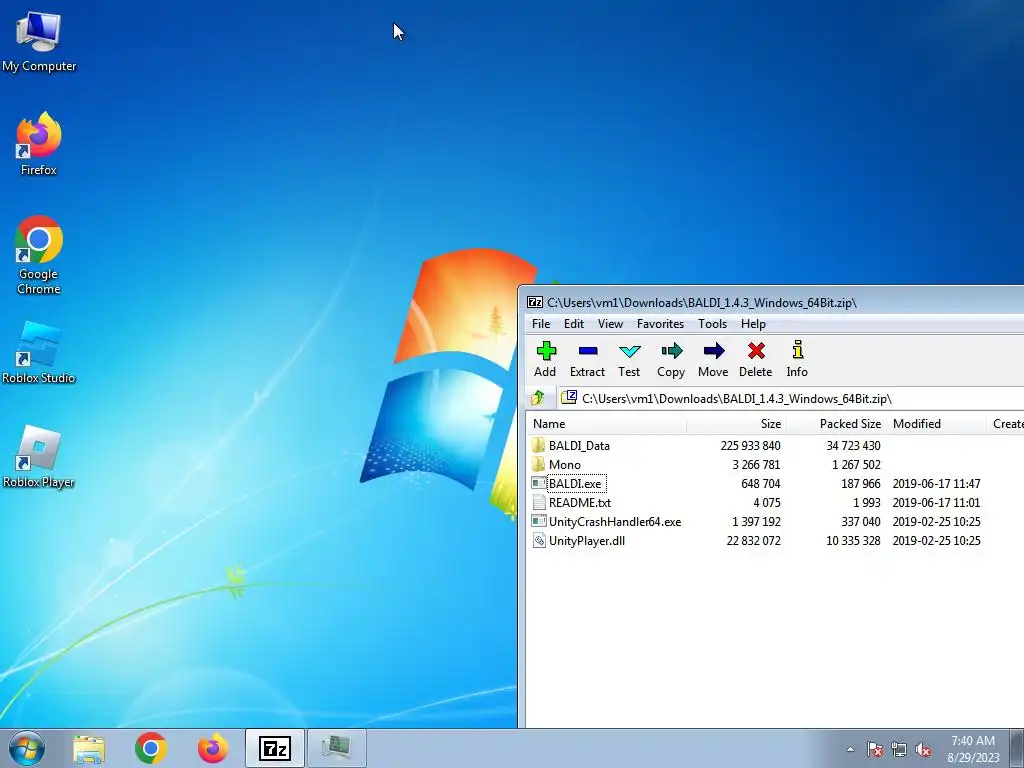Extract files with the Extract toolbar icon

587,359
